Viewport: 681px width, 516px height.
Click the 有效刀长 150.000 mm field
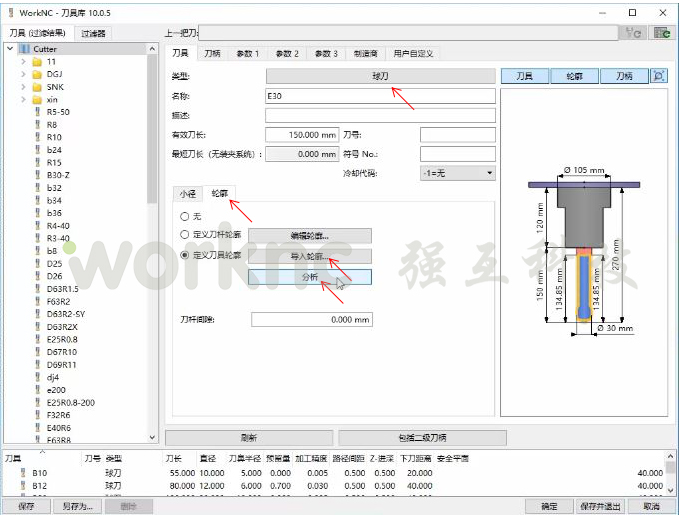302,135
